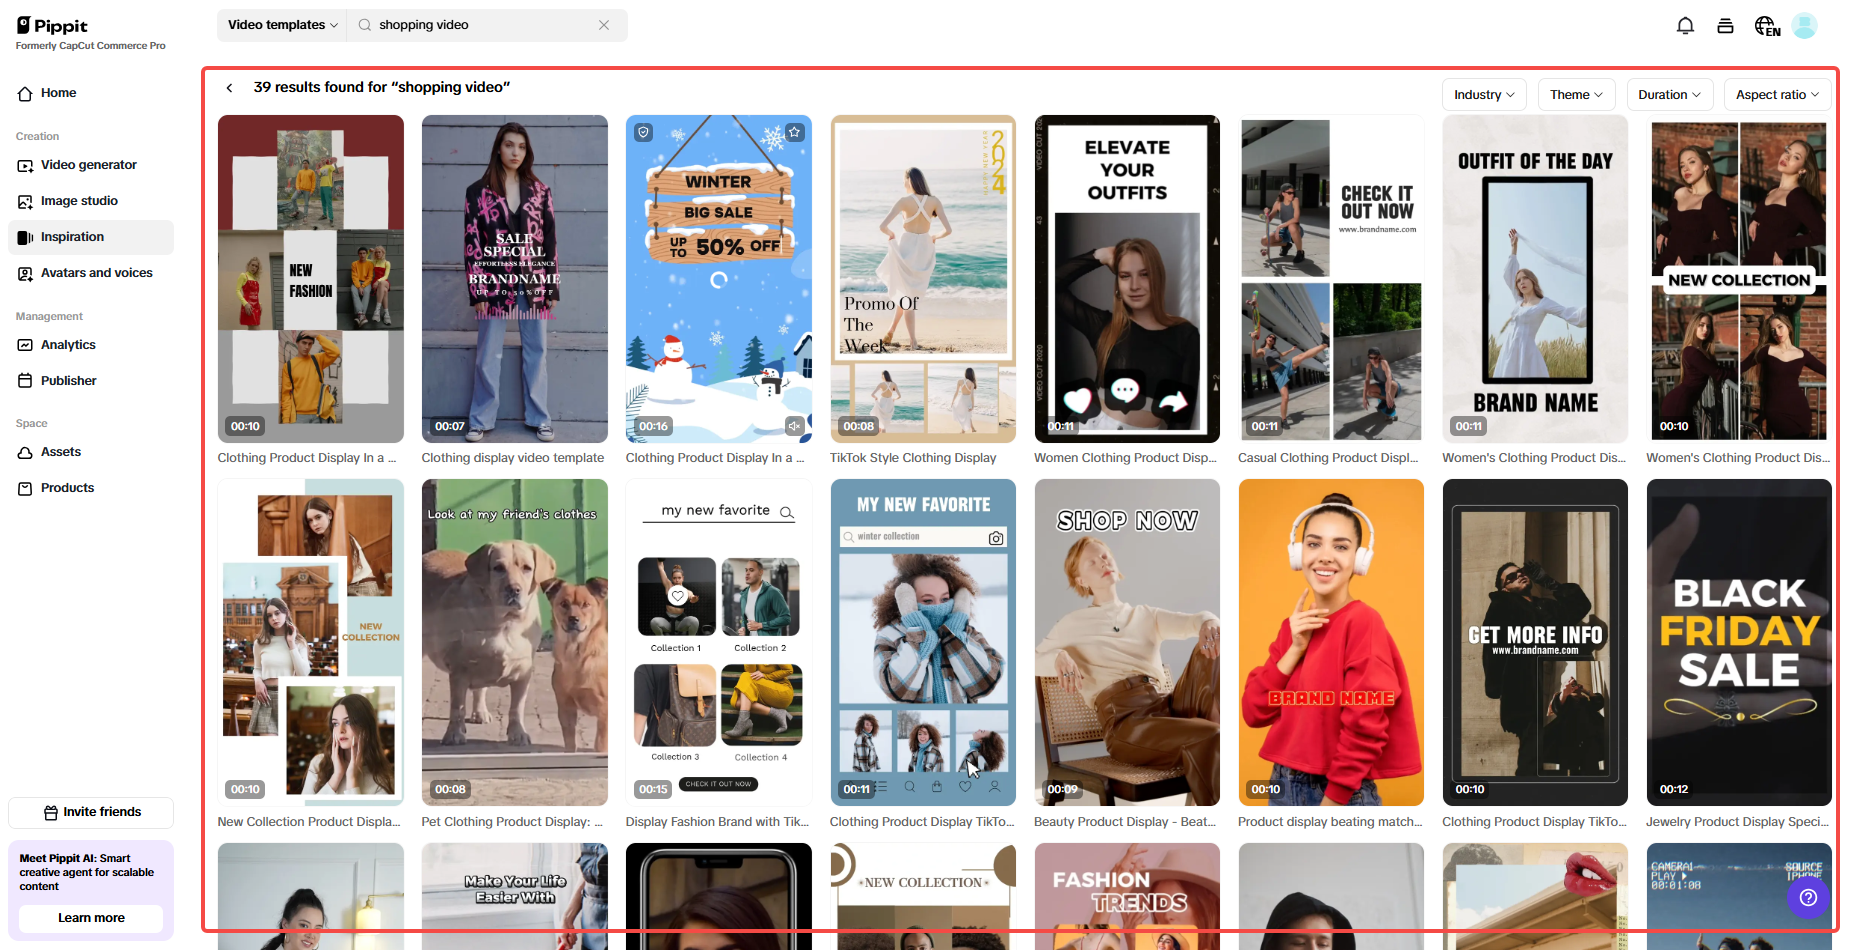Open the "Shop Now" template thumbnail
This screenshot has width=1856, height=950.
1127,642
